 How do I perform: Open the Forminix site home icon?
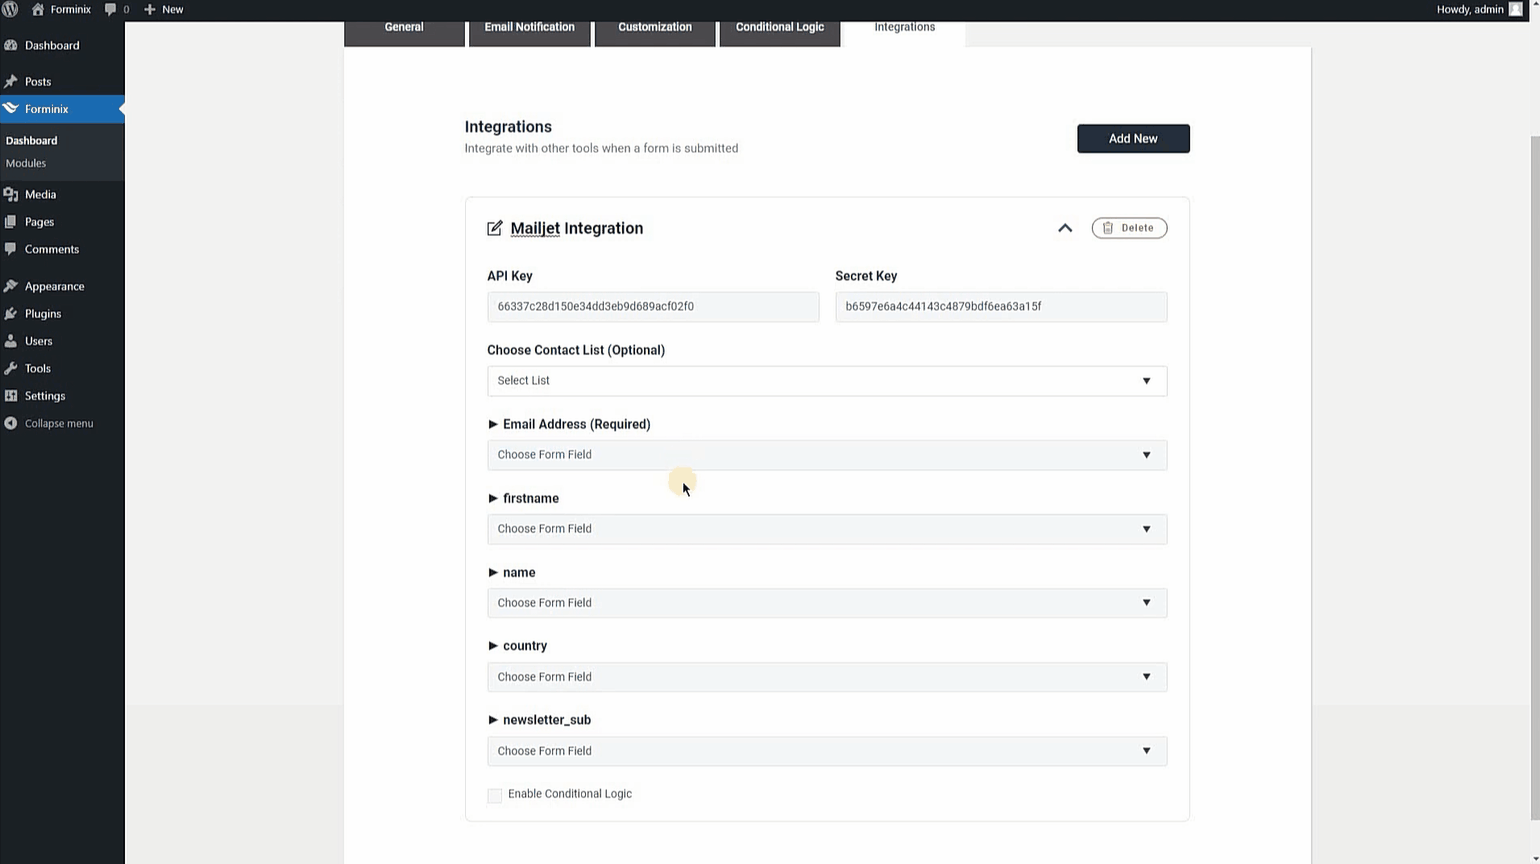[x=38, y=9]
